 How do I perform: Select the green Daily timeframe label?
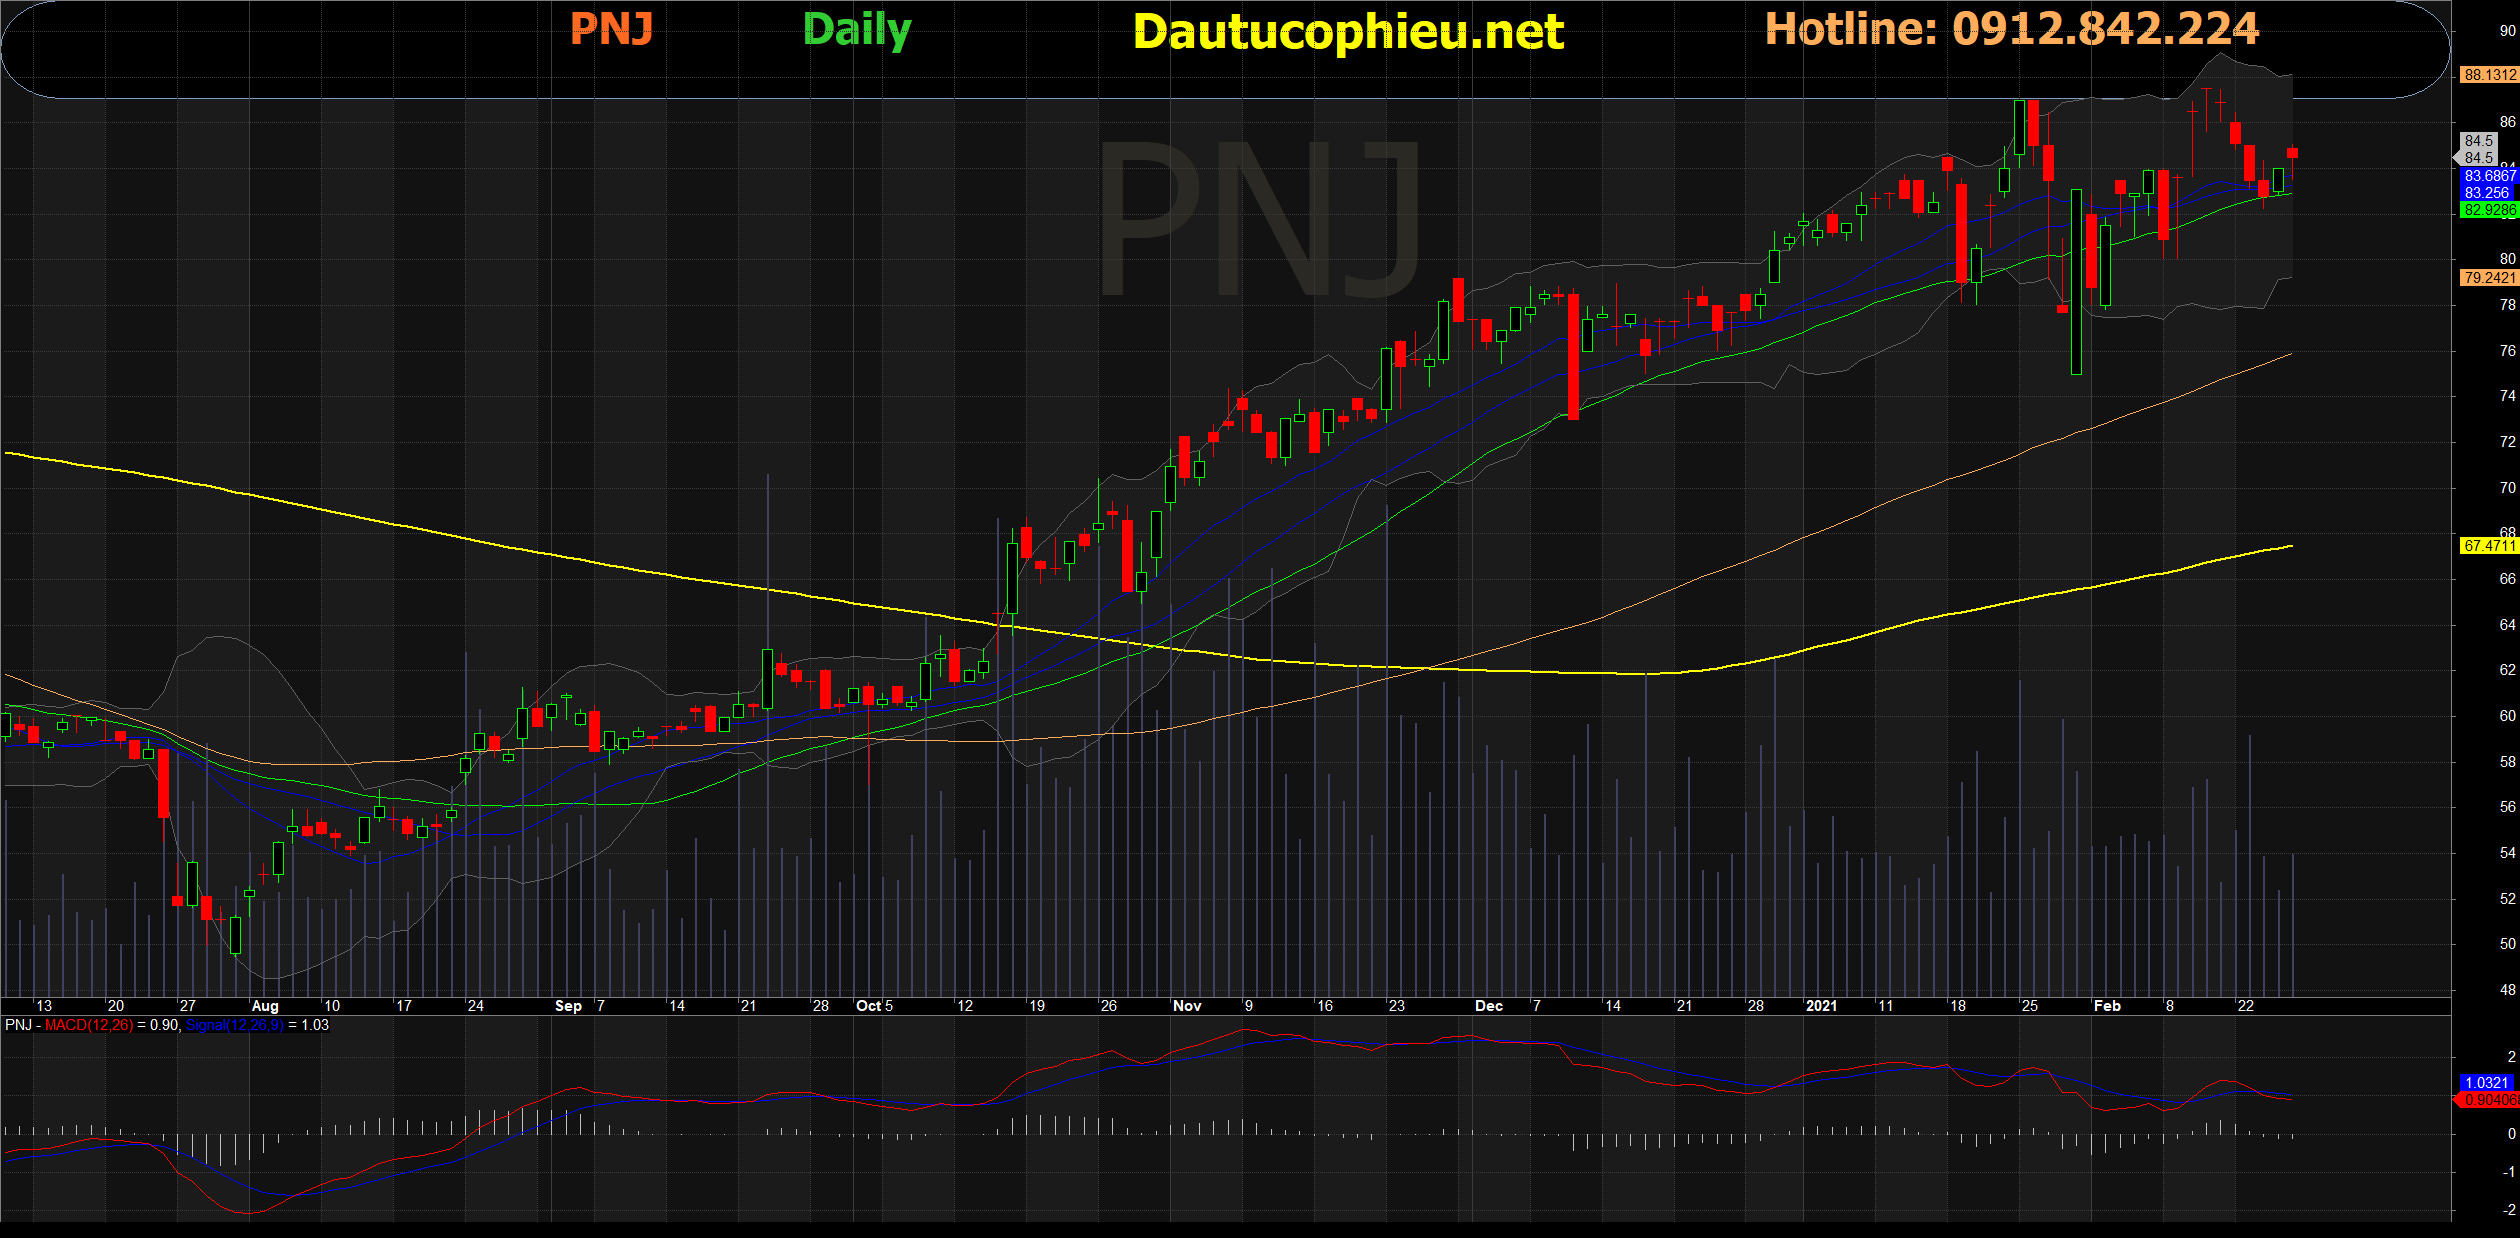pyautogui.click(x=857, y=30)
